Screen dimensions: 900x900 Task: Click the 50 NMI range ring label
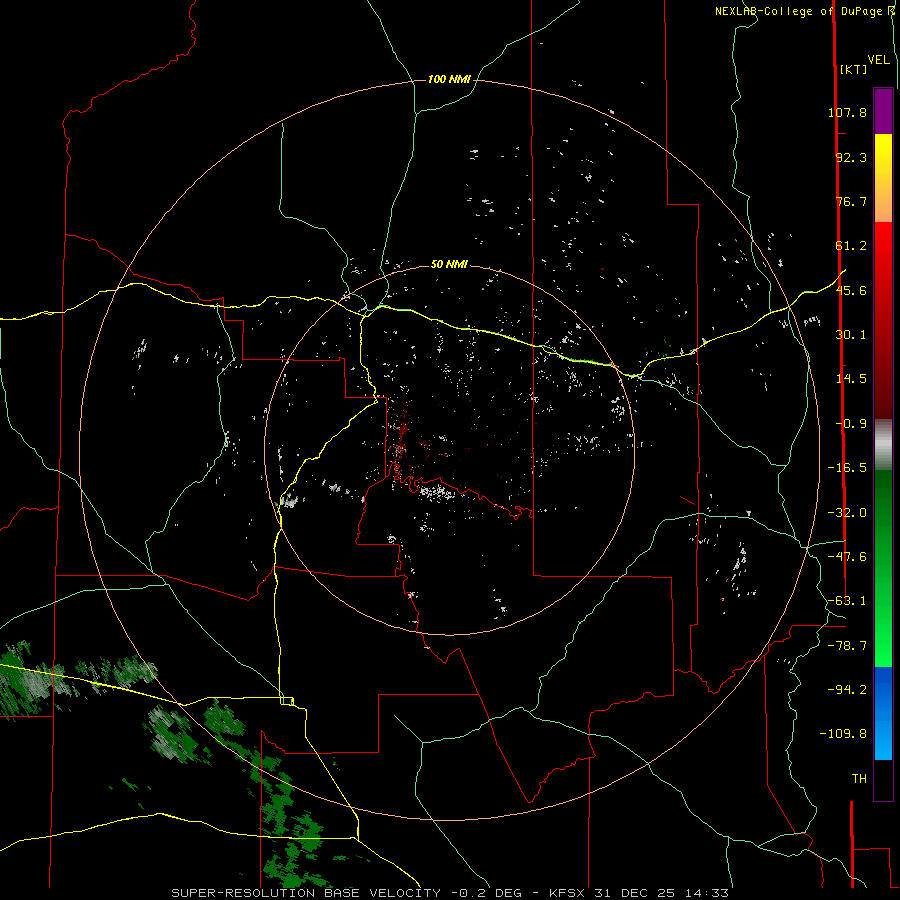449,264
